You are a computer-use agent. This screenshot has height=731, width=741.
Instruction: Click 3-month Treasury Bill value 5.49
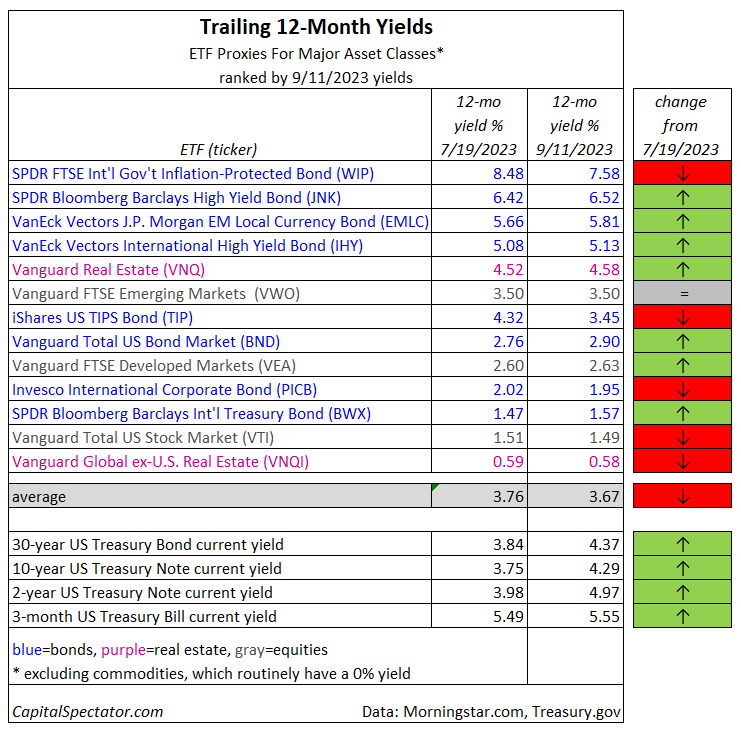pyautogui.click(x=508, y=617)
